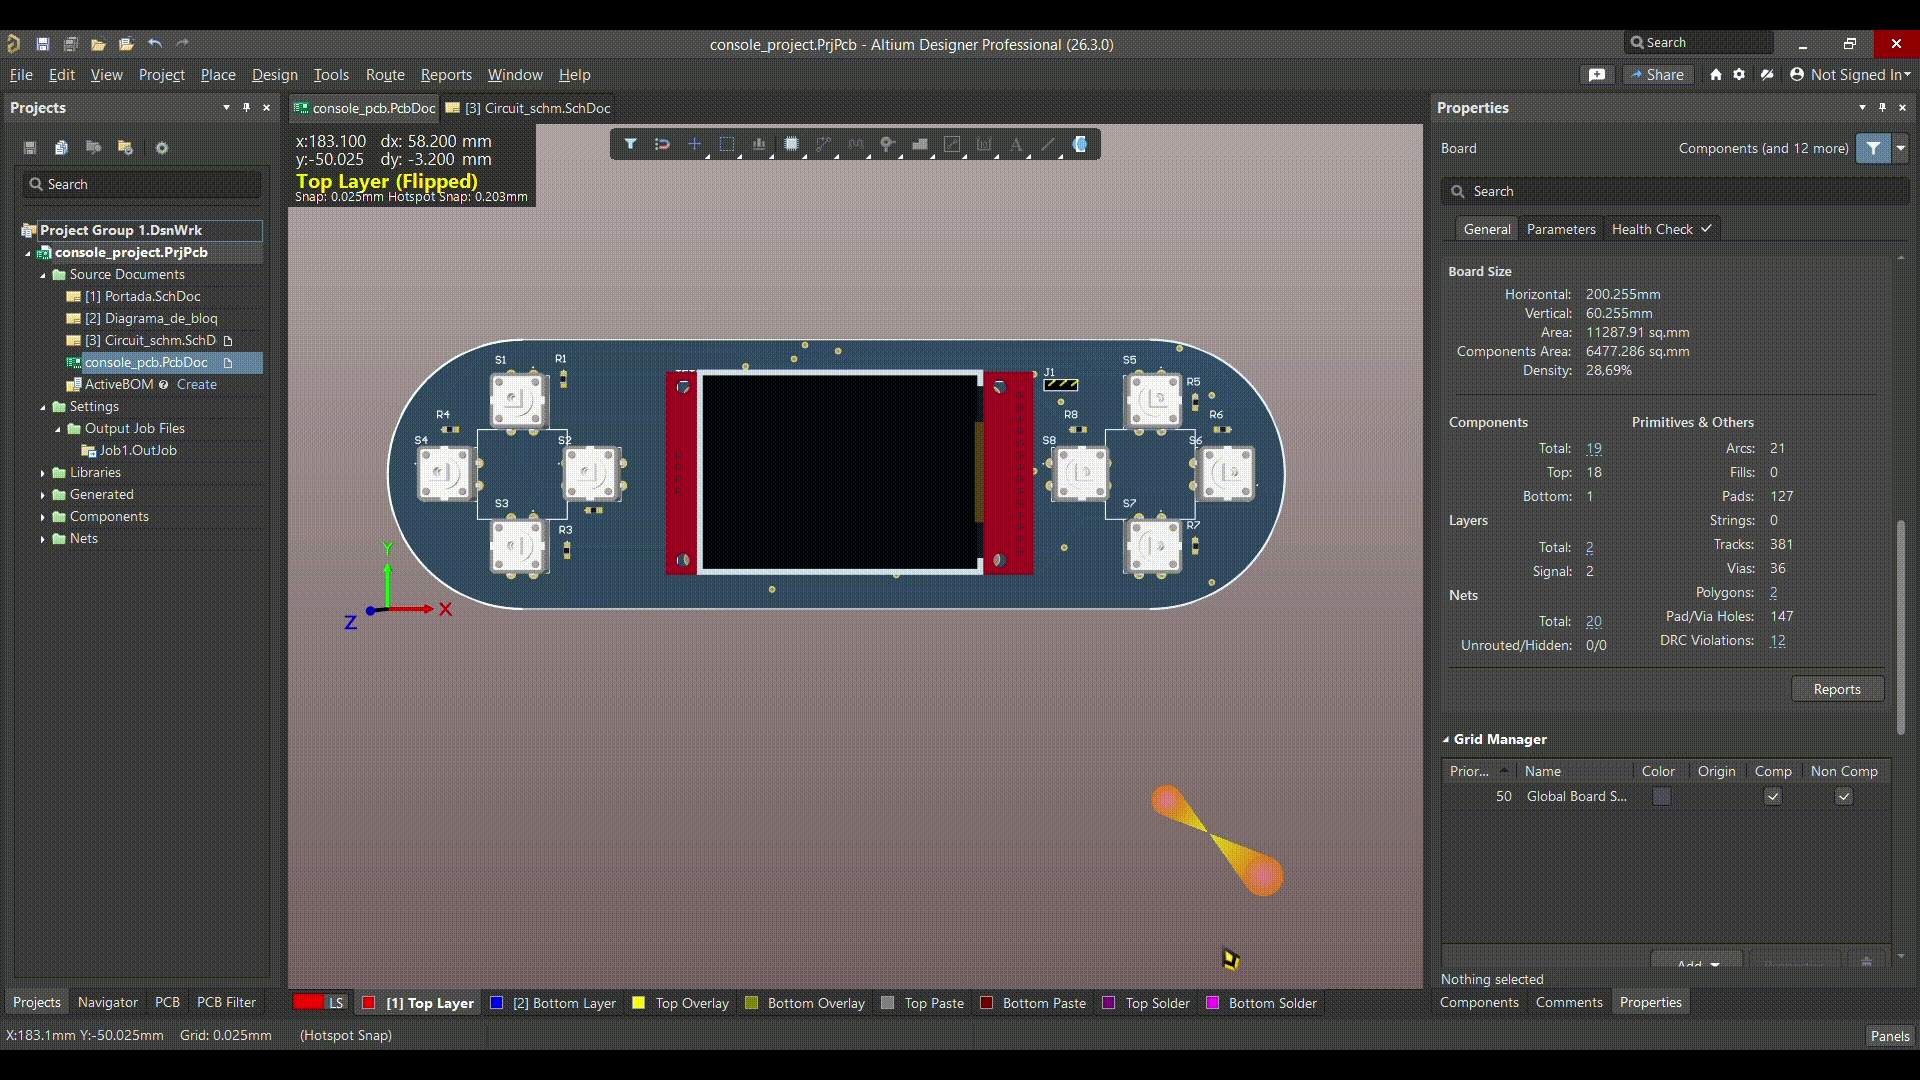
Task: Open the Route menu
Action: click(385, 75)
